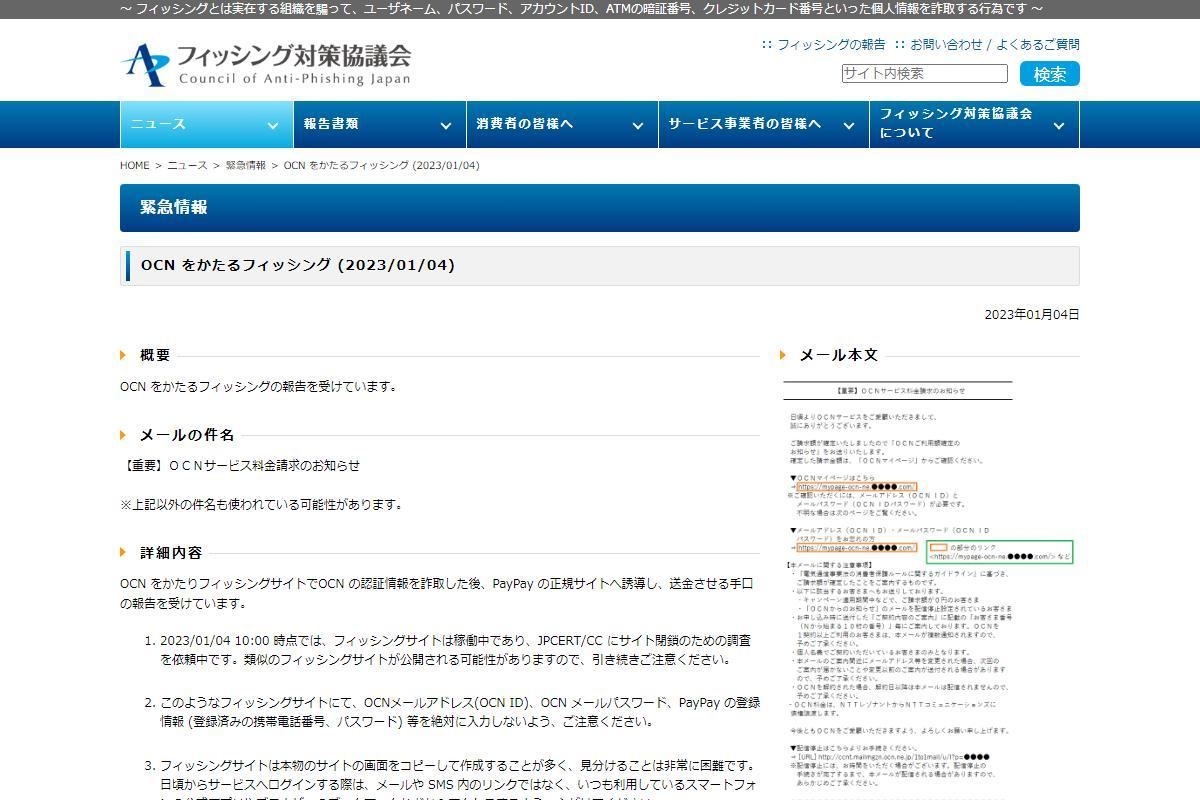Expand the chevron beside フィッシング対策協議会について
Viewport: 1200px width, 800px height.
pos(1059,125)
